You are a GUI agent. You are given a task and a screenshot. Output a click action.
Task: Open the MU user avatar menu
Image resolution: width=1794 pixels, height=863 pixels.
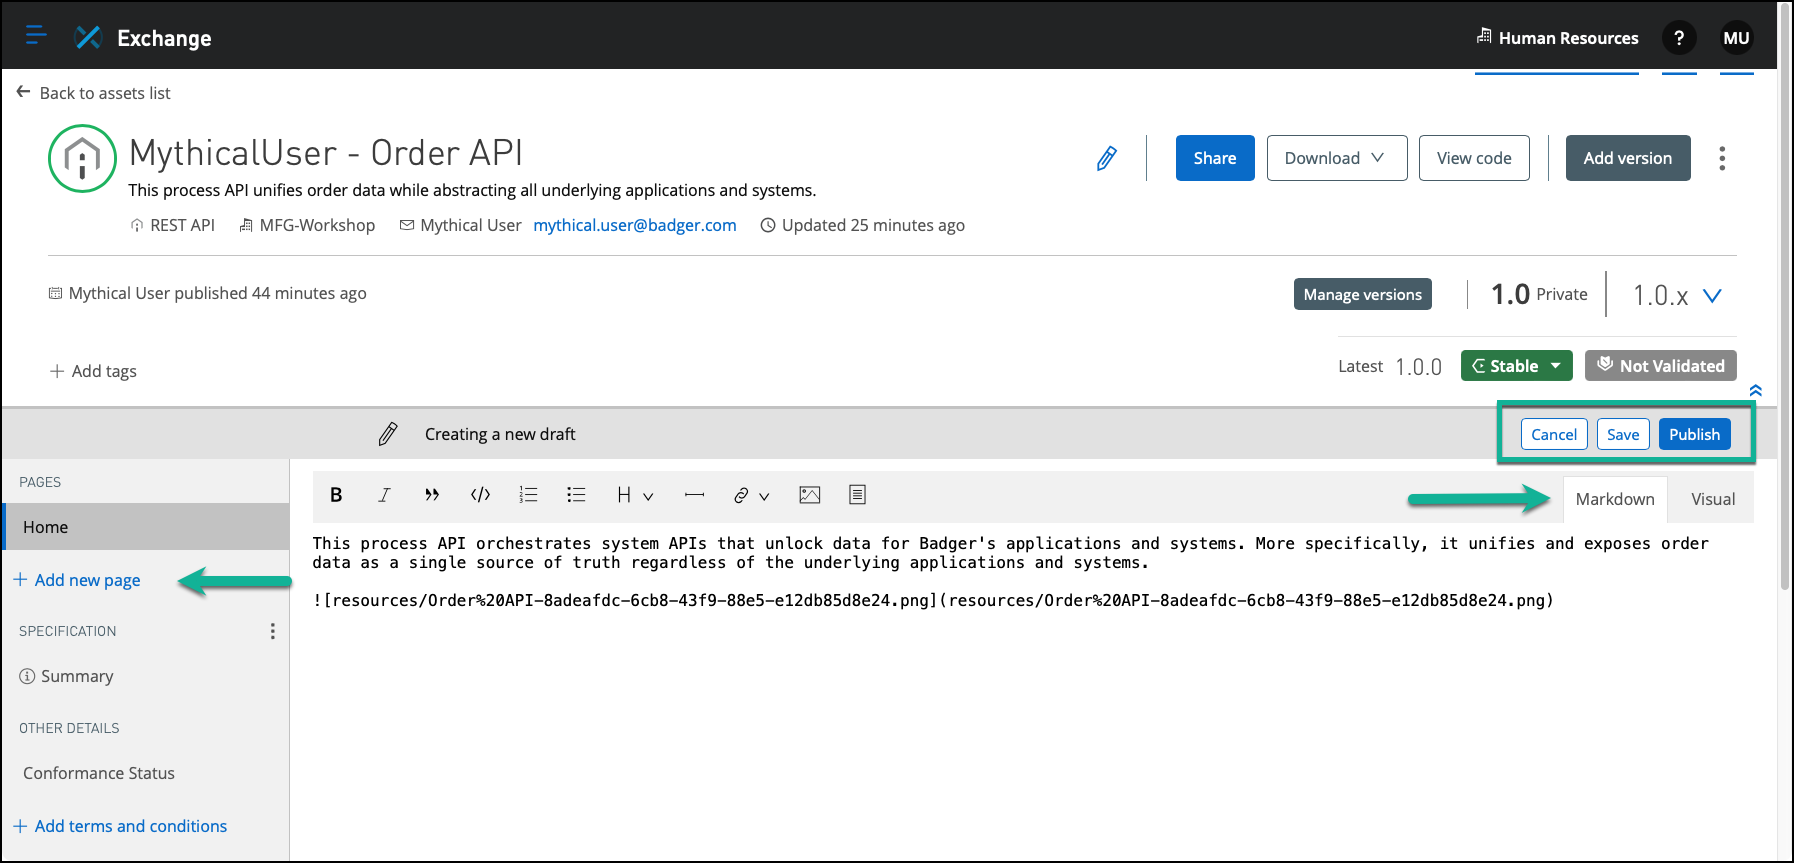click(x=1736, y=38)
